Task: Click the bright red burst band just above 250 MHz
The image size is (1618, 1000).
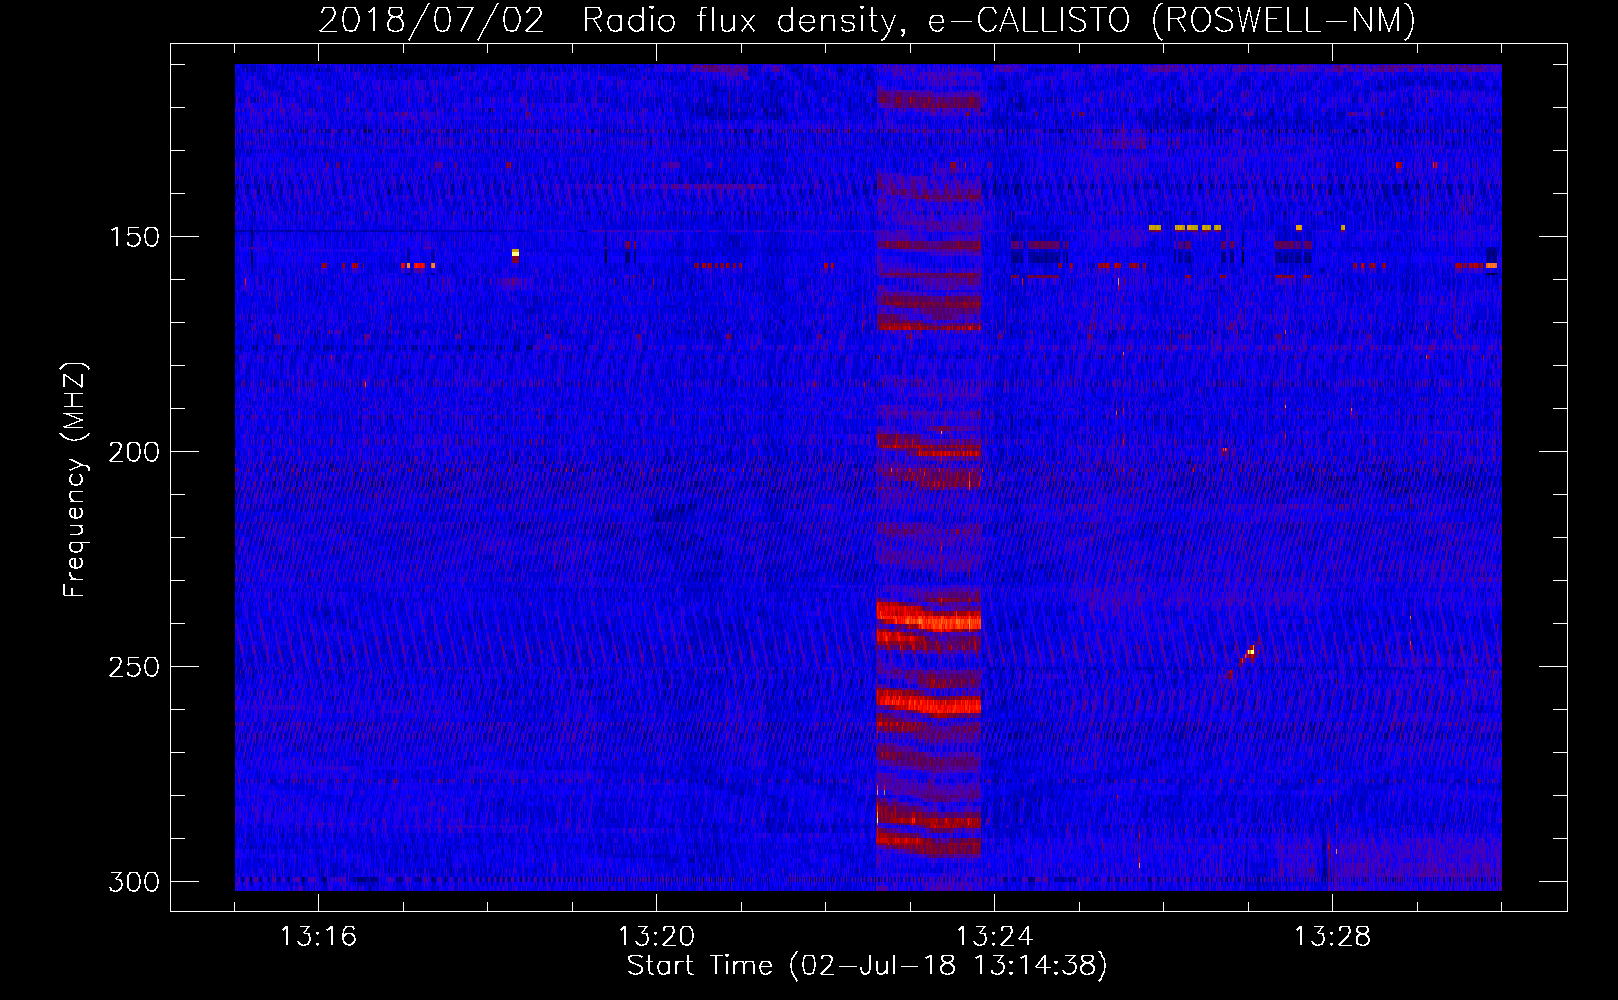Action: click(929, 616)
